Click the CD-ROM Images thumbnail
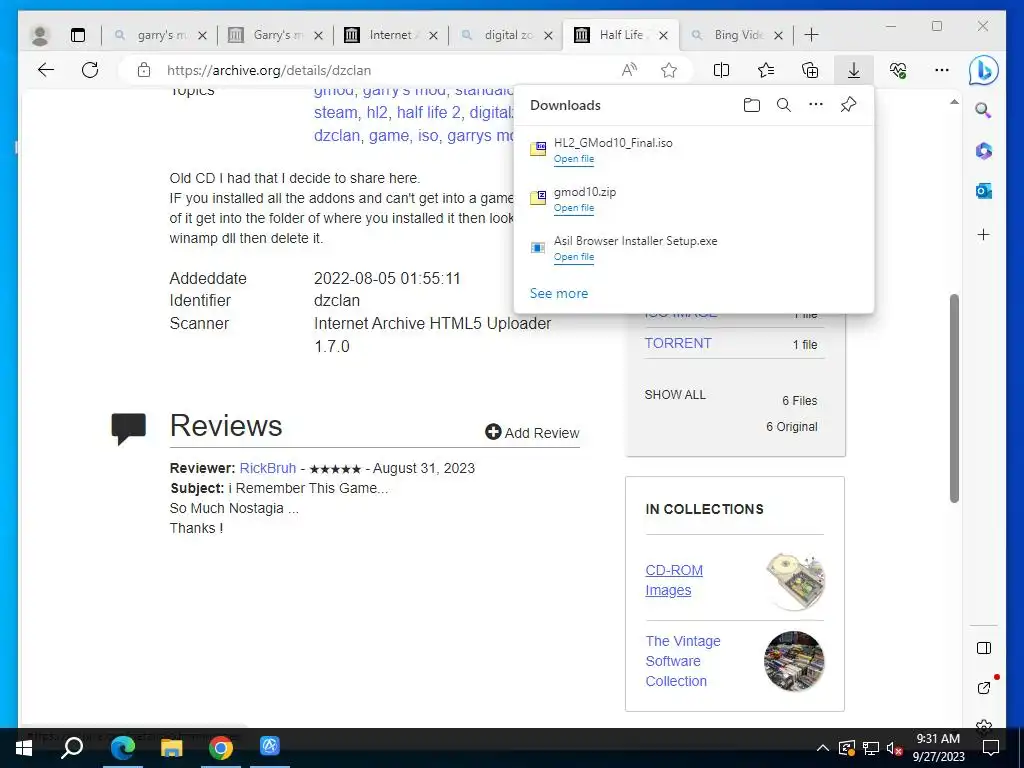The height and width of the screenshot is (768, 1024). click(x=795, y=581)
